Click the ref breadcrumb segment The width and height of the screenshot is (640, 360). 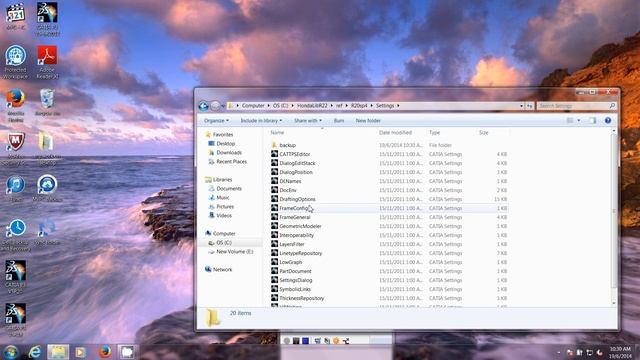339,106
